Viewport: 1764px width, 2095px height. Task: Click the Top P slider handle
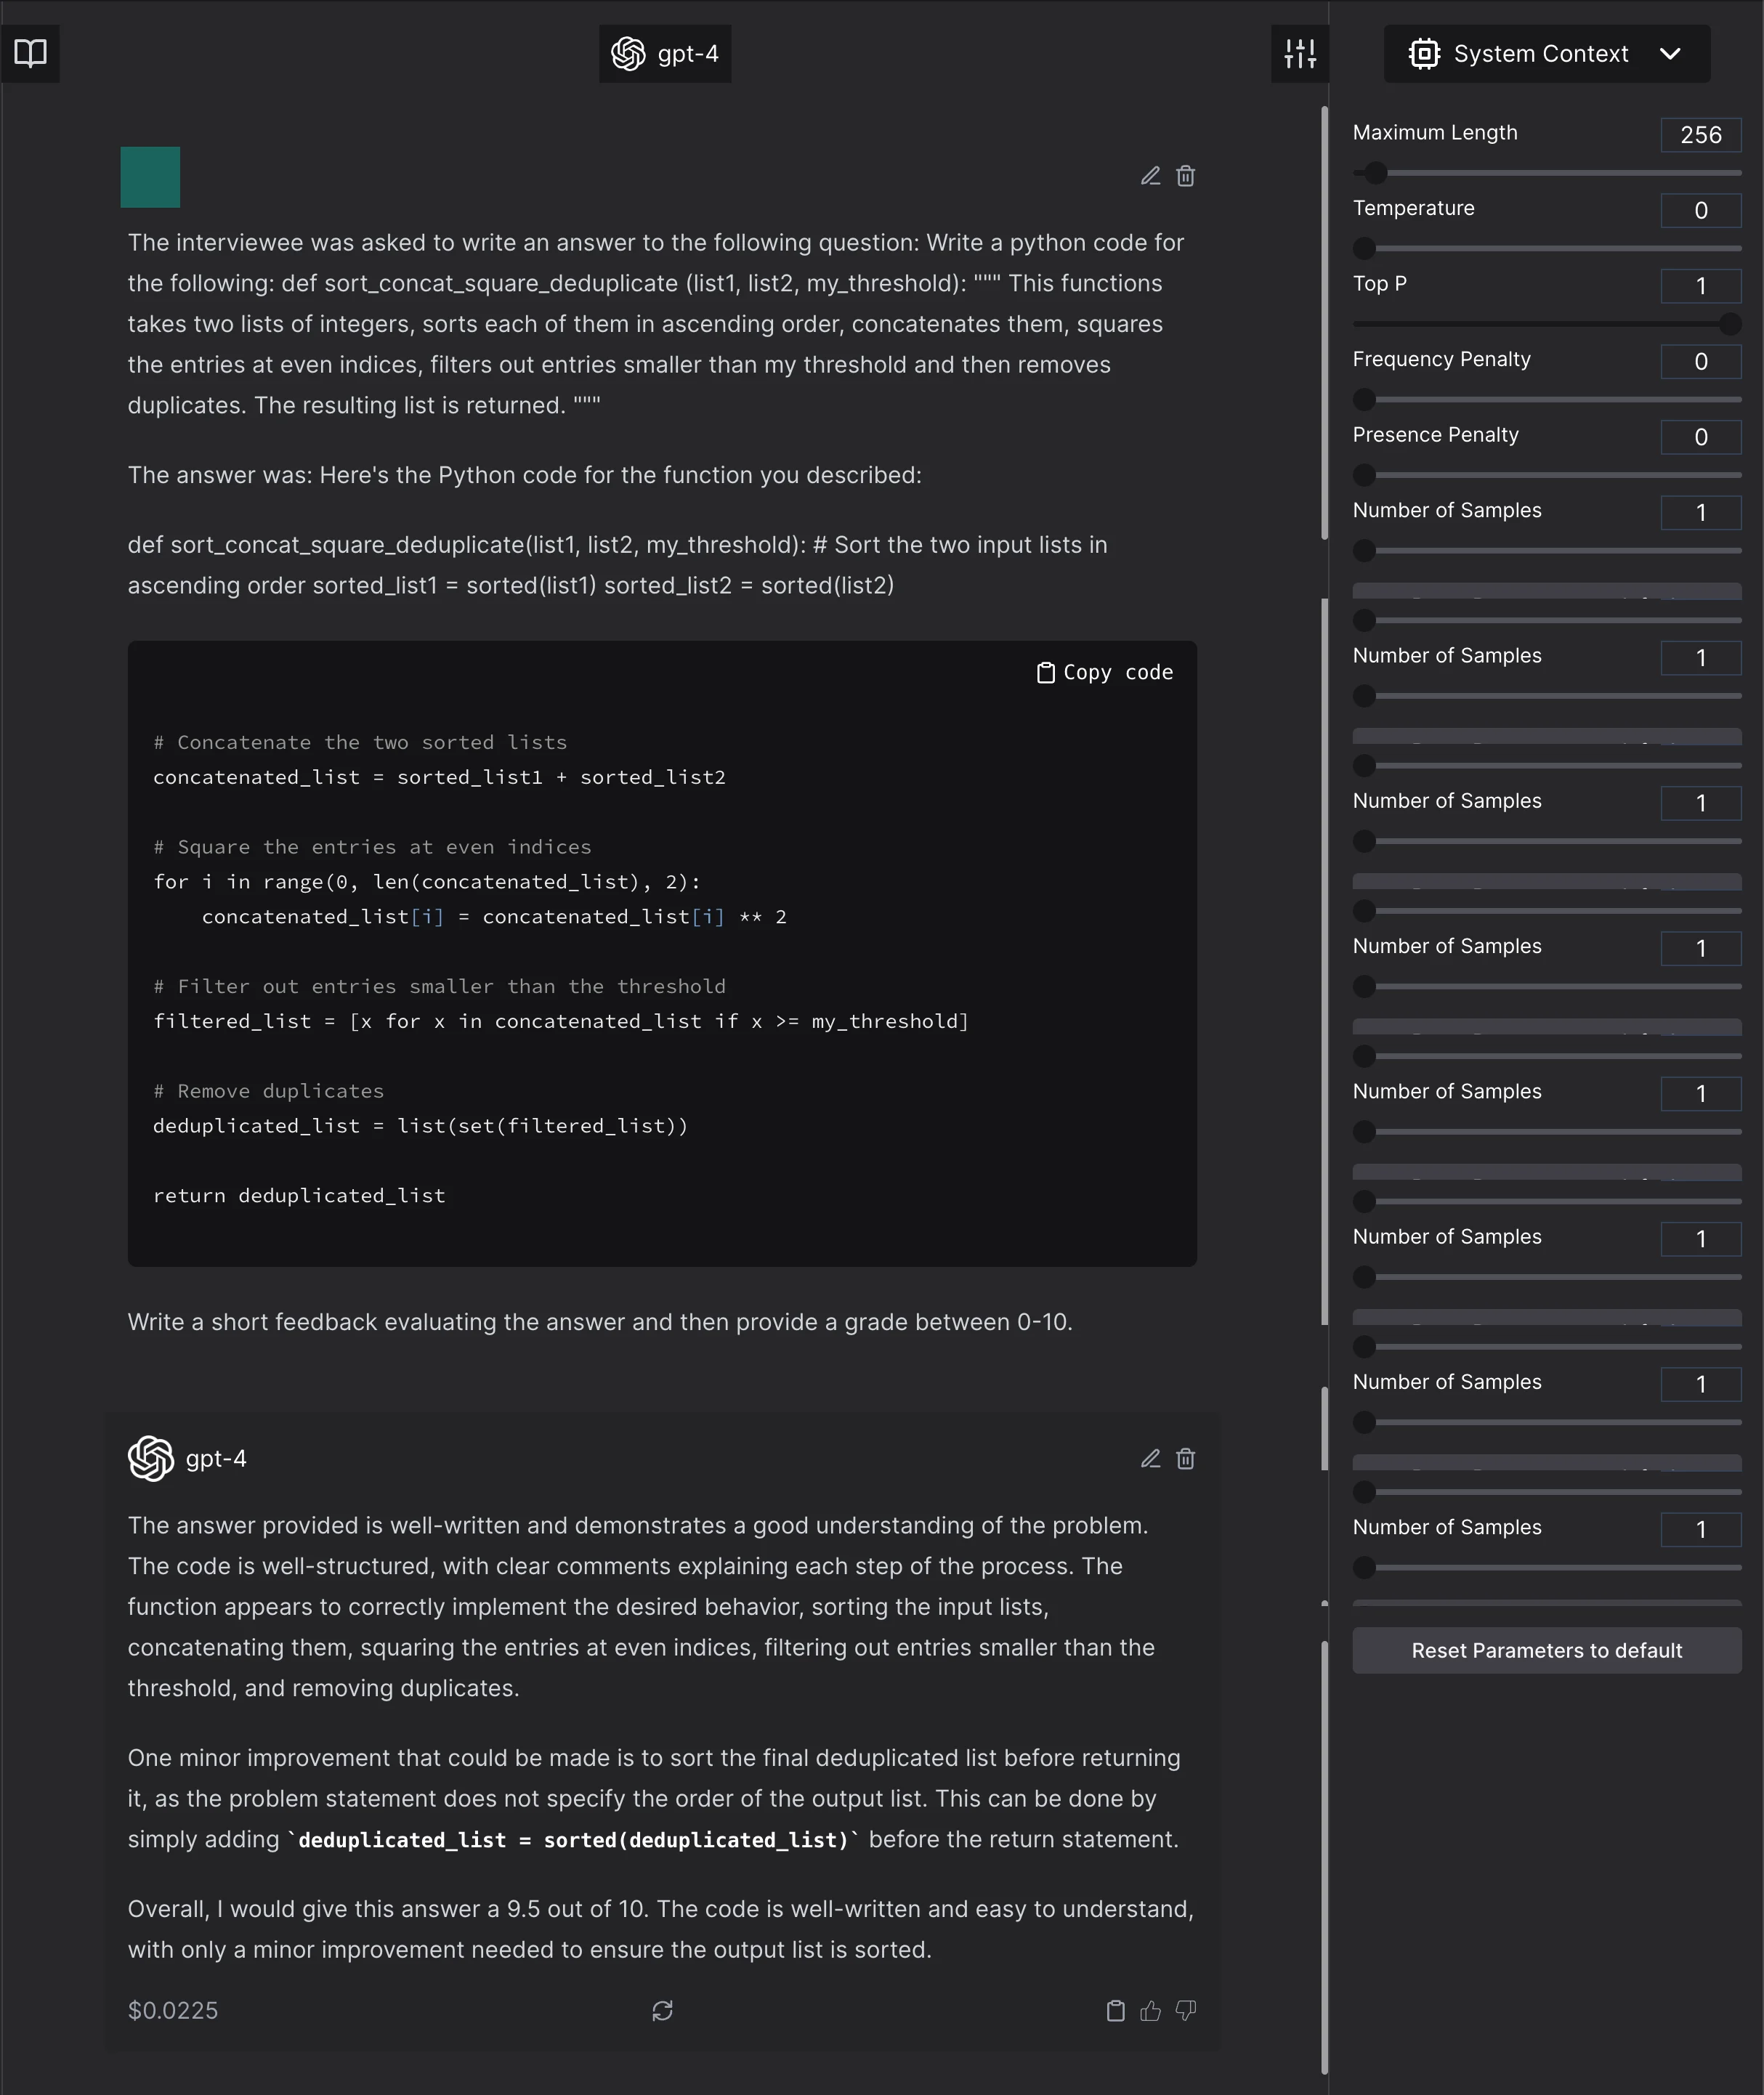pos(1730,324)
